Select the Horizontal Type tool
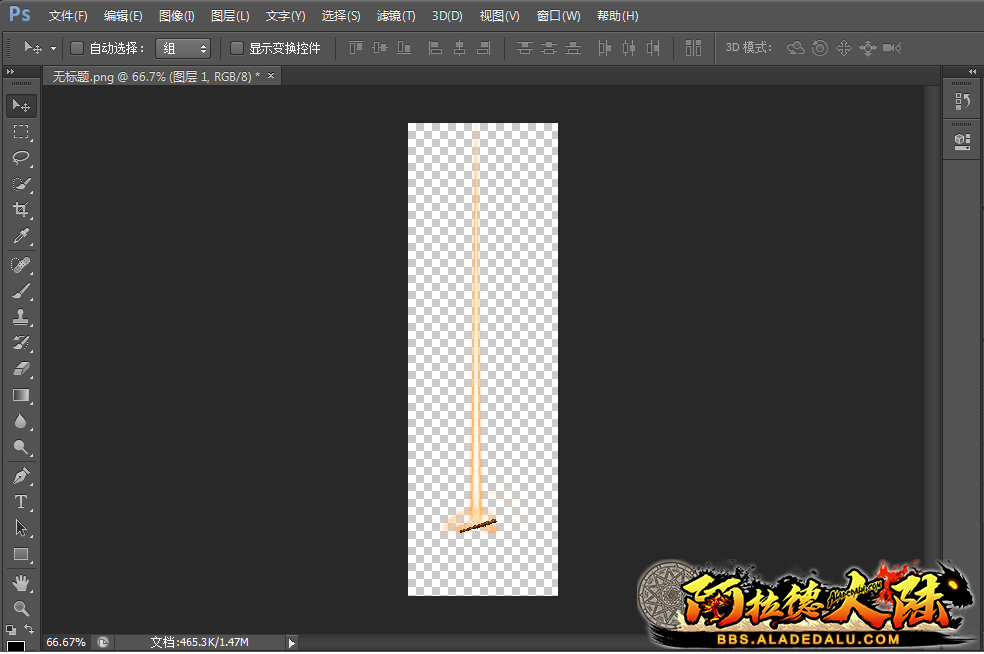Screen dimensions: 984x654 click(x=21, y=501)
